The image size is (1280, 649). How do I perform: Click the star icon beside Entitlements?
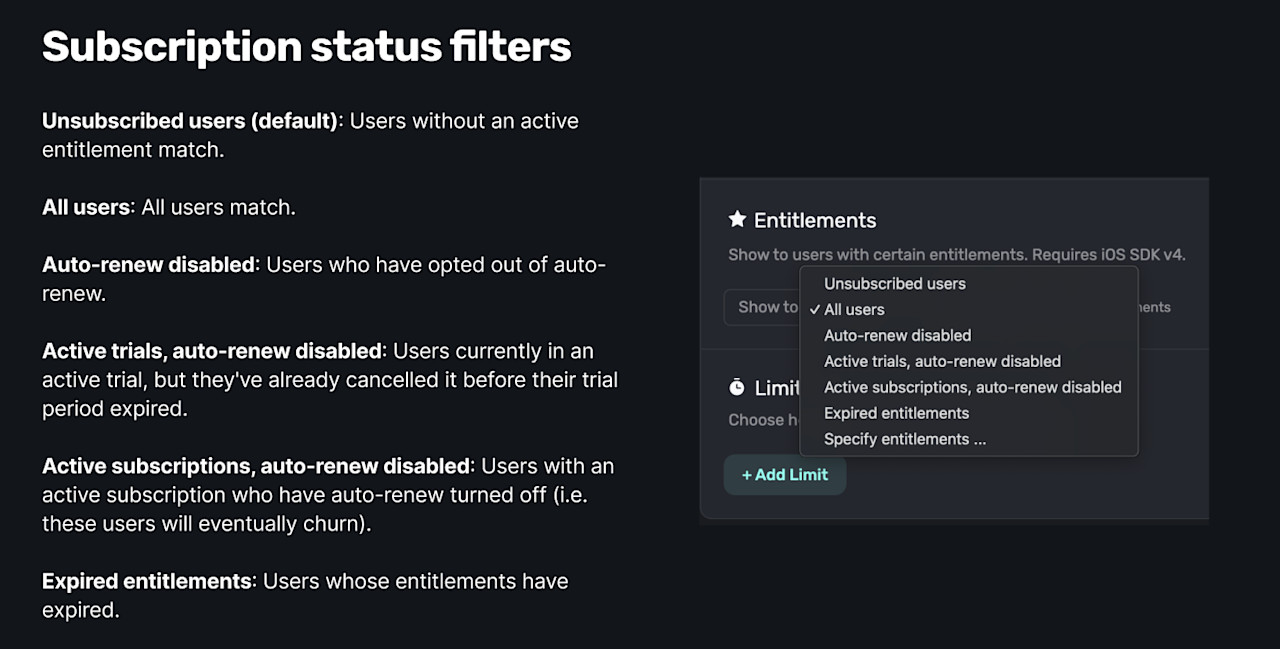pyautogui.click(x=737, y=220)
